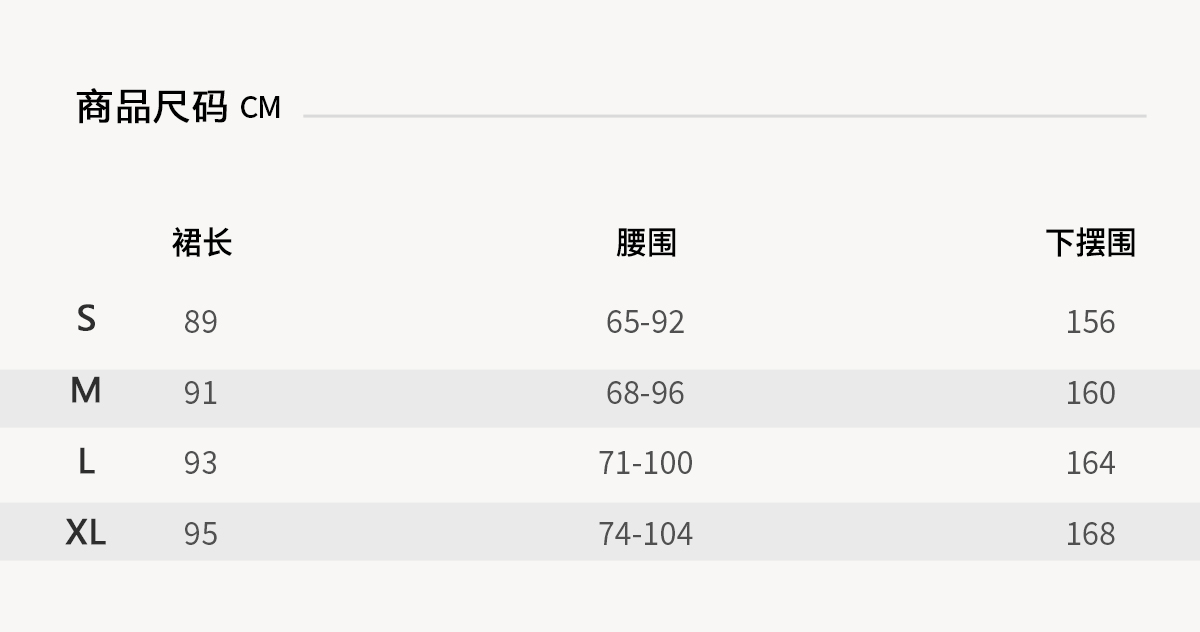Select the 下摆围 column header

pos(1090,243)
